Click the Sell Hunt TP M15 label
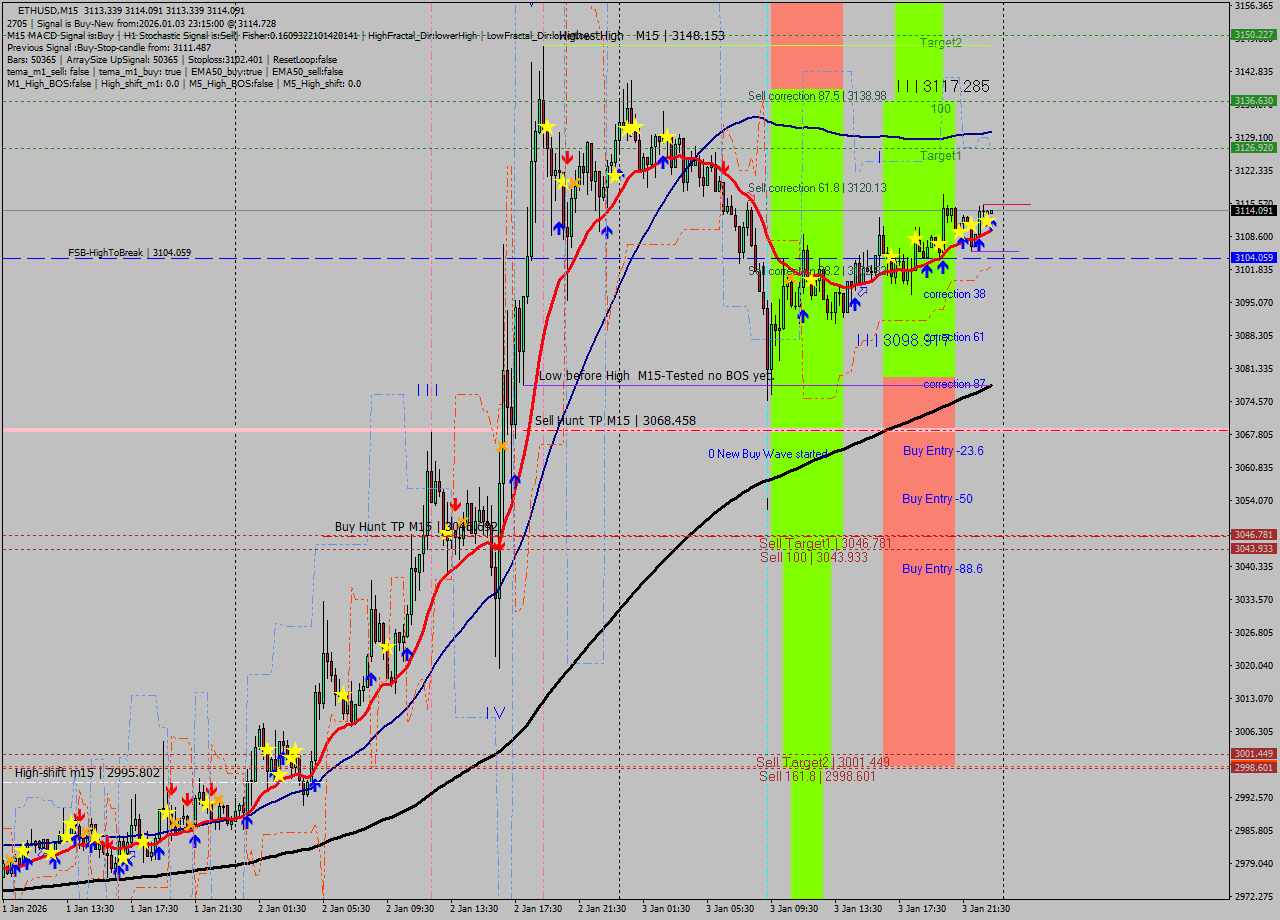This screenshot has width=1280, height=920. click(615, 421)
